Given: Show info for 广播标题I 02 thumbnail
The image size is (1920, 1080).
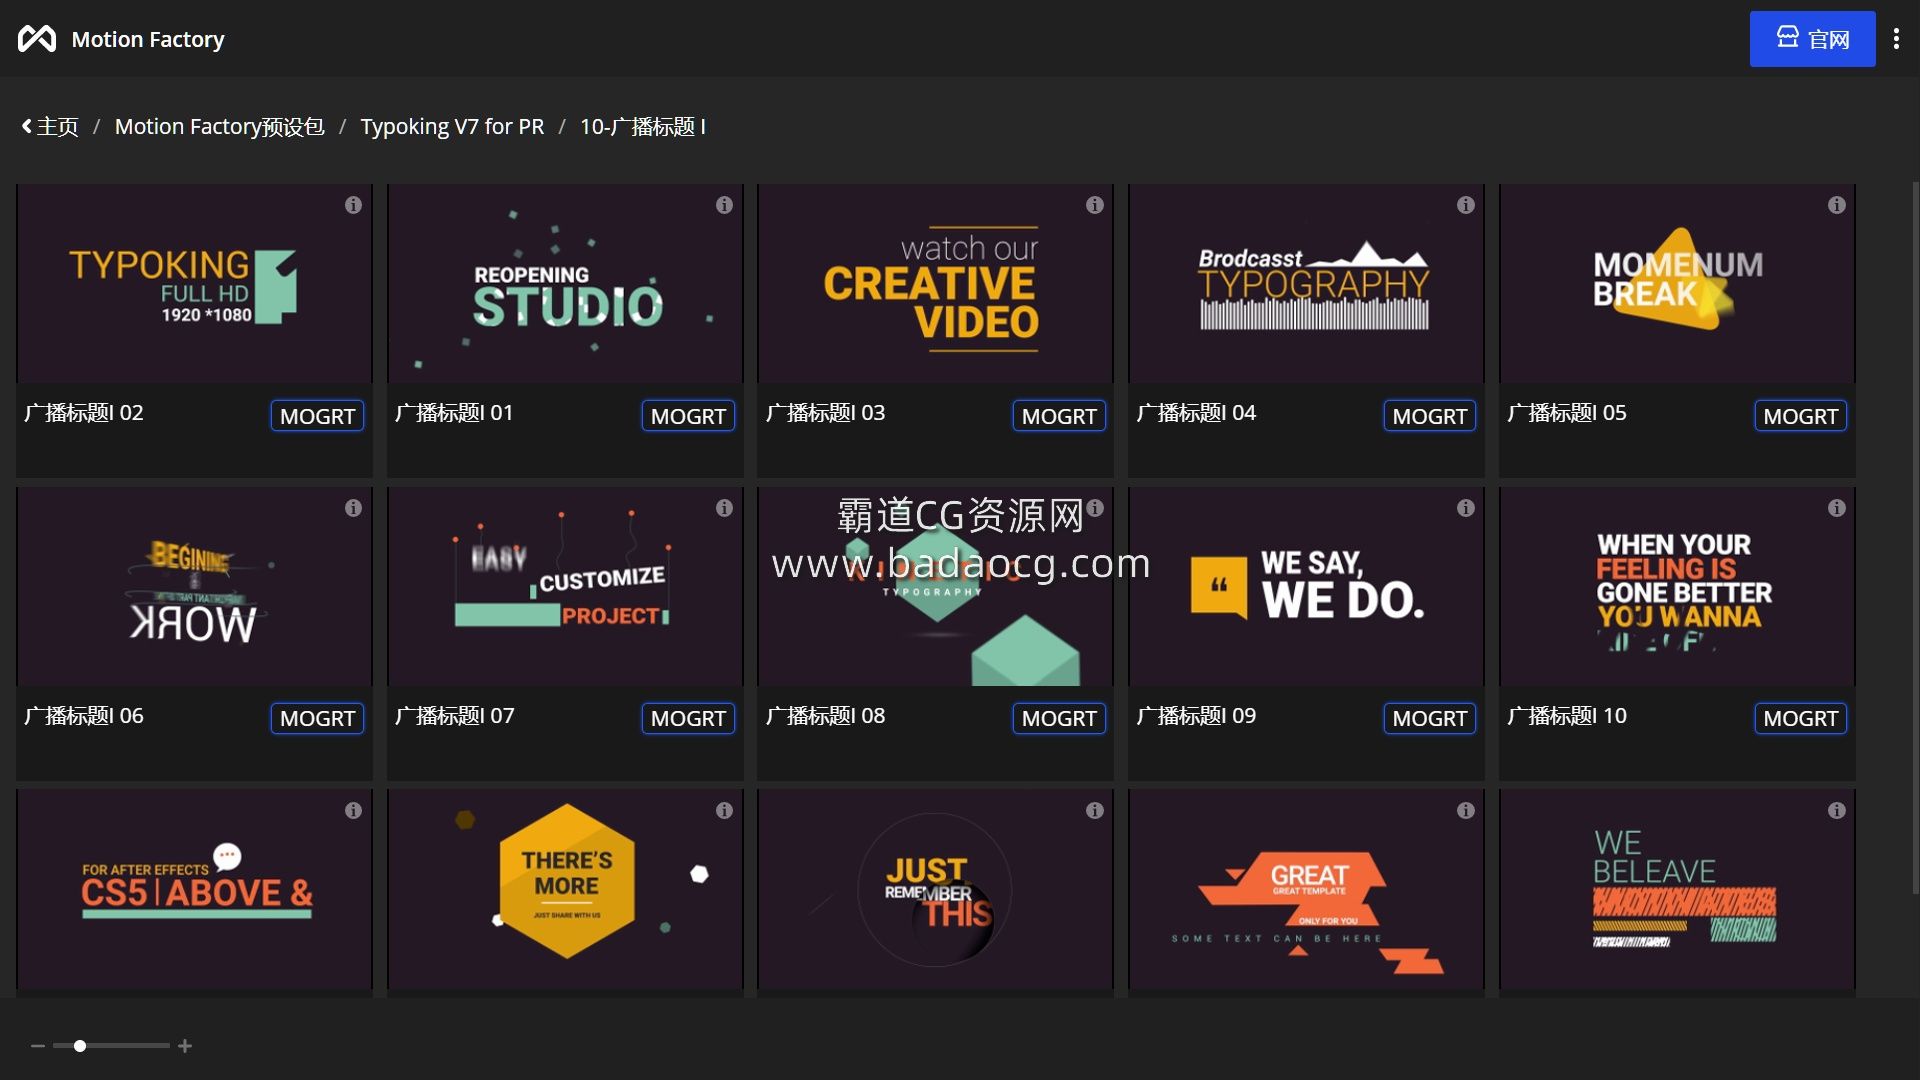Looking at the screenshot, I should point(353,205).
